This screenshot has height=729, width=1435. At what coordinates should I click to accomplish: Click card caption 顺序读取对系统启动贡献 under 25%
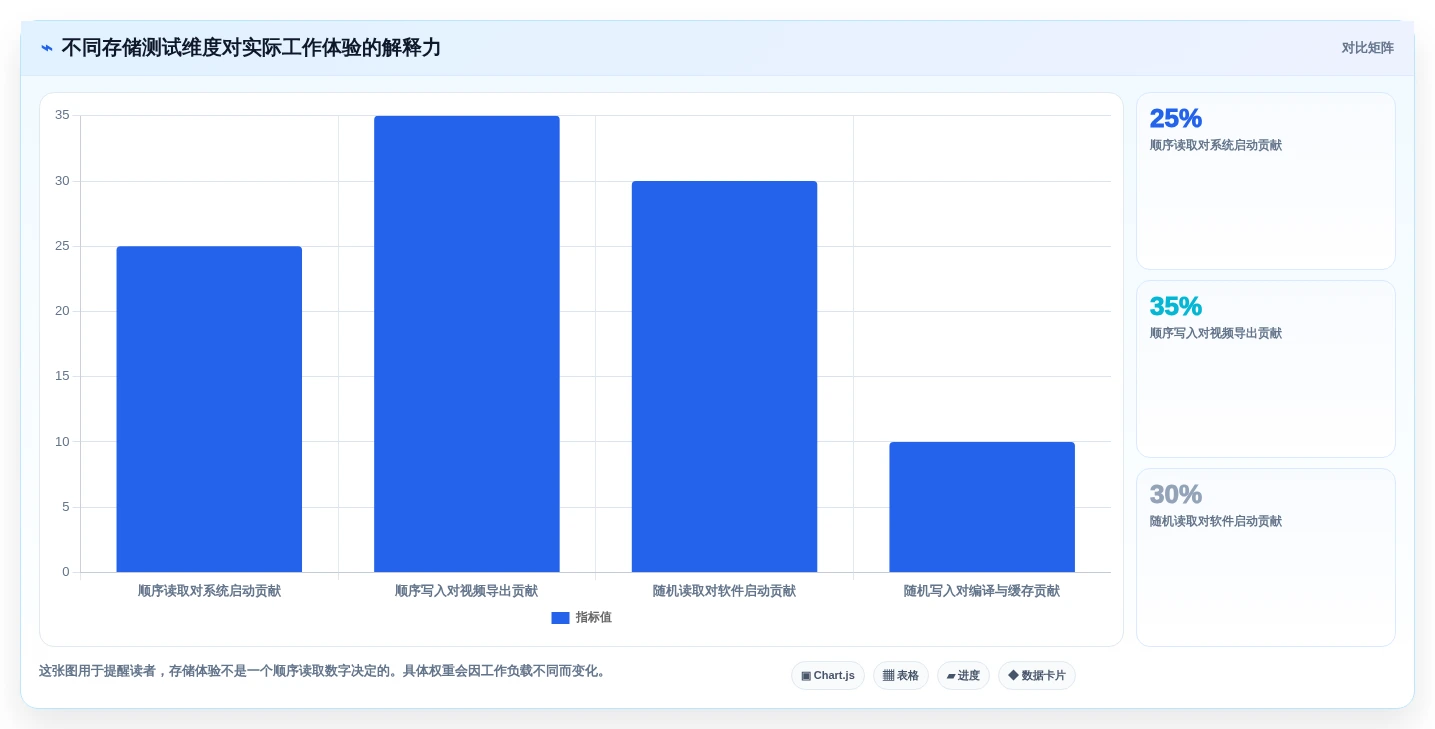coord(1216,145)
